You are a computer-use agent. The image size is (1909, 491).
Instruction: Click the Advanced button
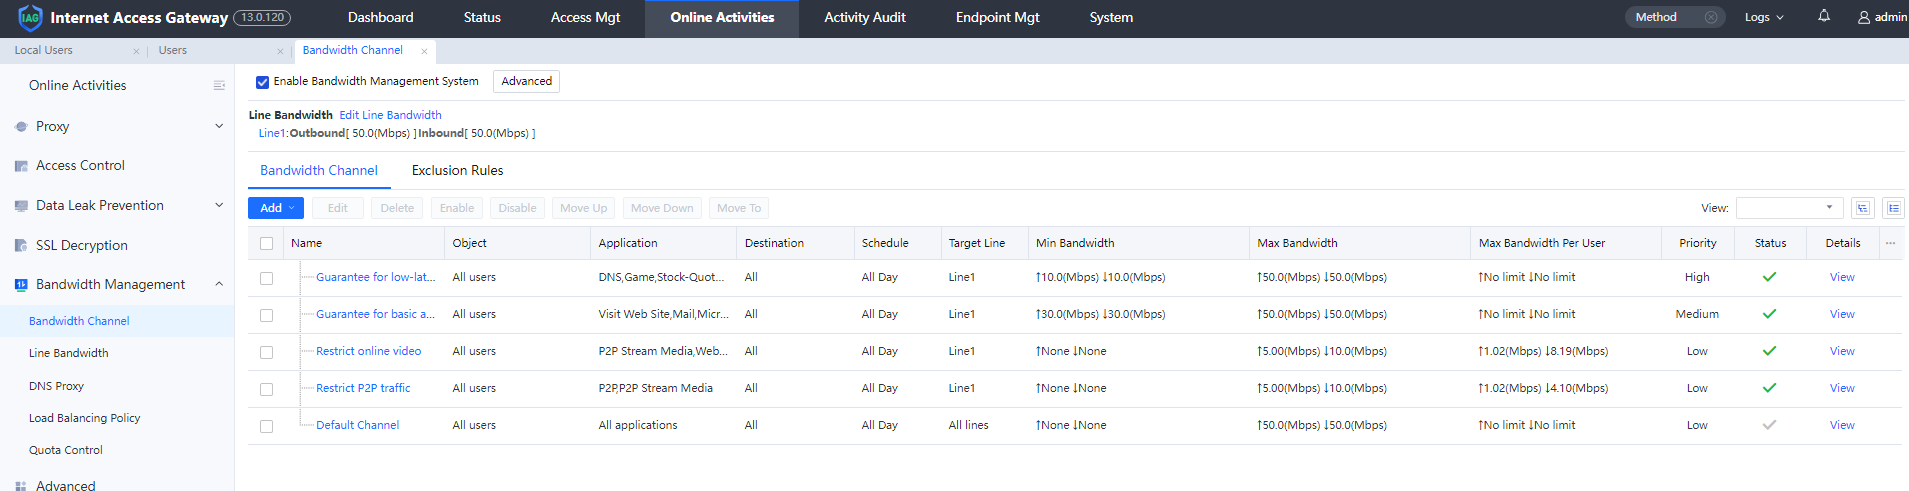pyautogui.click(x=526, y=82)
